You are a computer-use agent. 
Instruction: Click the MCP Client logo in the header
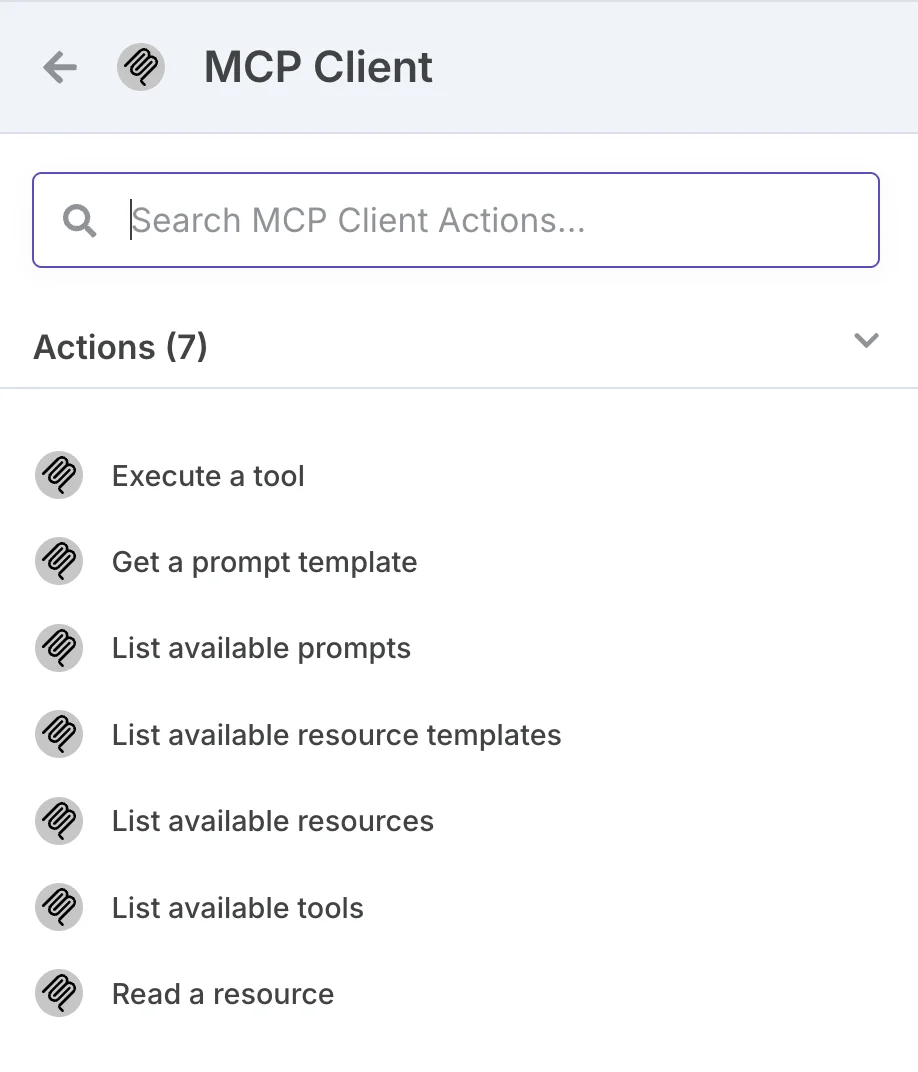(141, 67)
